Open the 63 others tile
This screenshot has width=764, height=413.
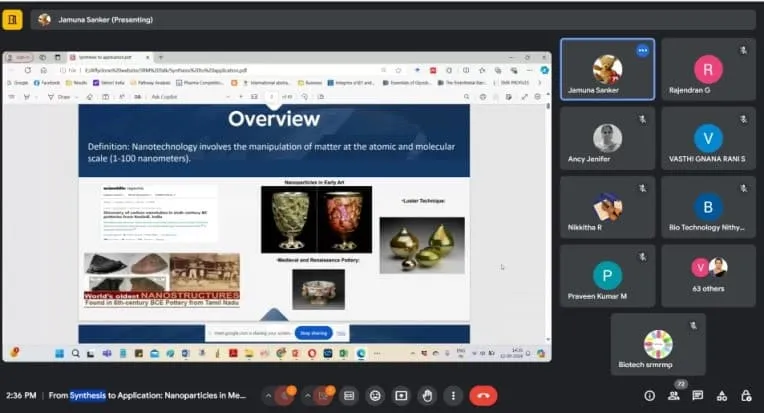(x=708, y=276)
